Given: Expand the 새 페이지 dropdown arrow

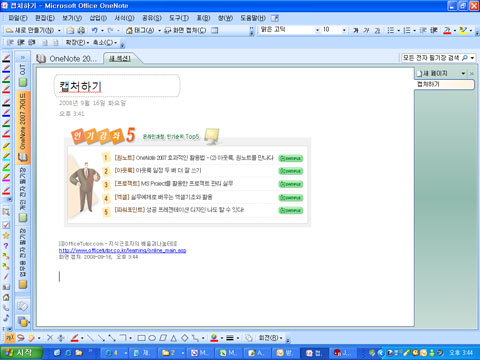Looking at the screenshot, I should tap(463, 73).
